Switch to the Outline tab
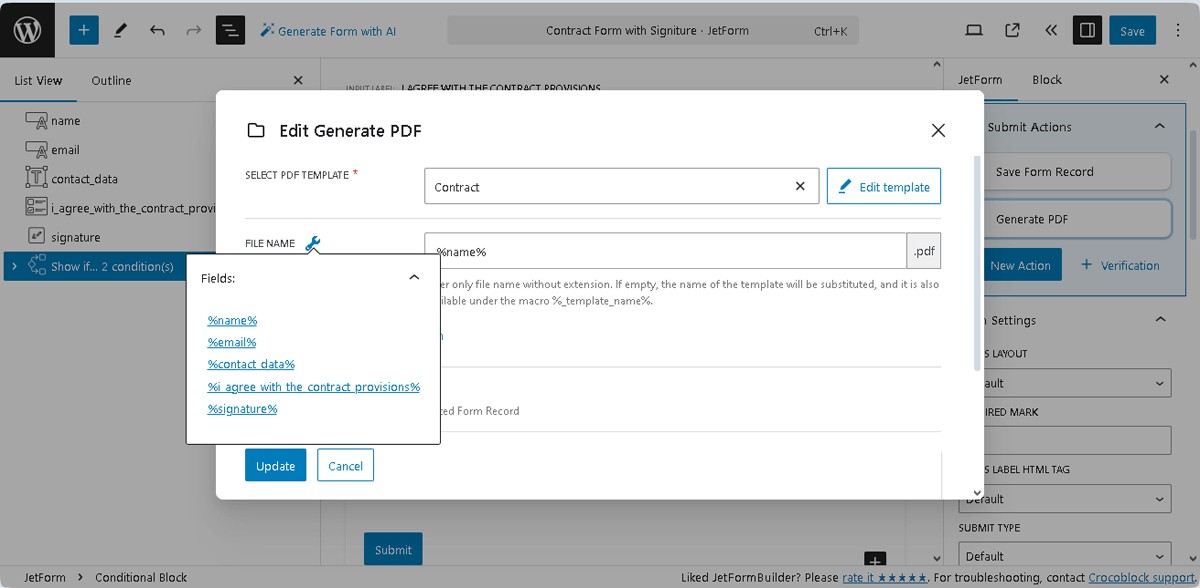 point(110,80)
